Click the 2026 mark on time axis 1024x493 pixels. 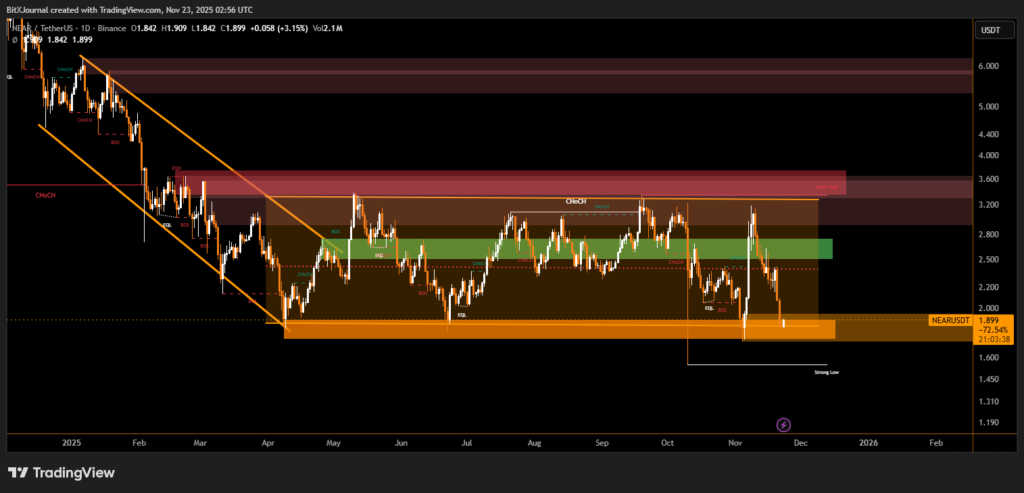869,441
